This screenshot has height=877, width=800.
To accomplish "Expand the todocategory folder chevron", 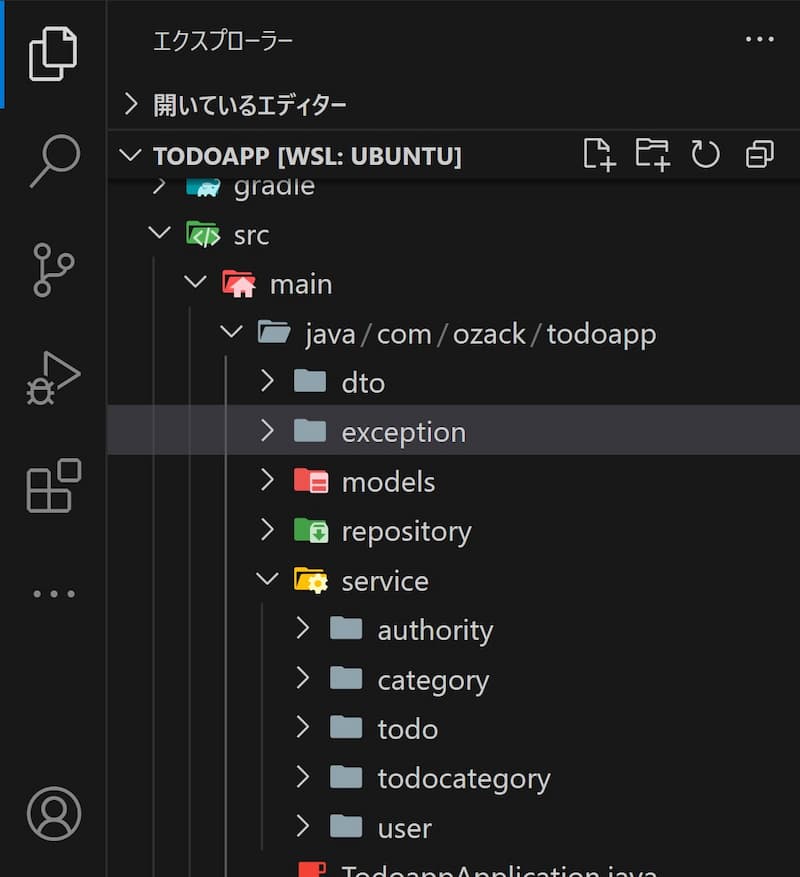I will click(303, 777).
